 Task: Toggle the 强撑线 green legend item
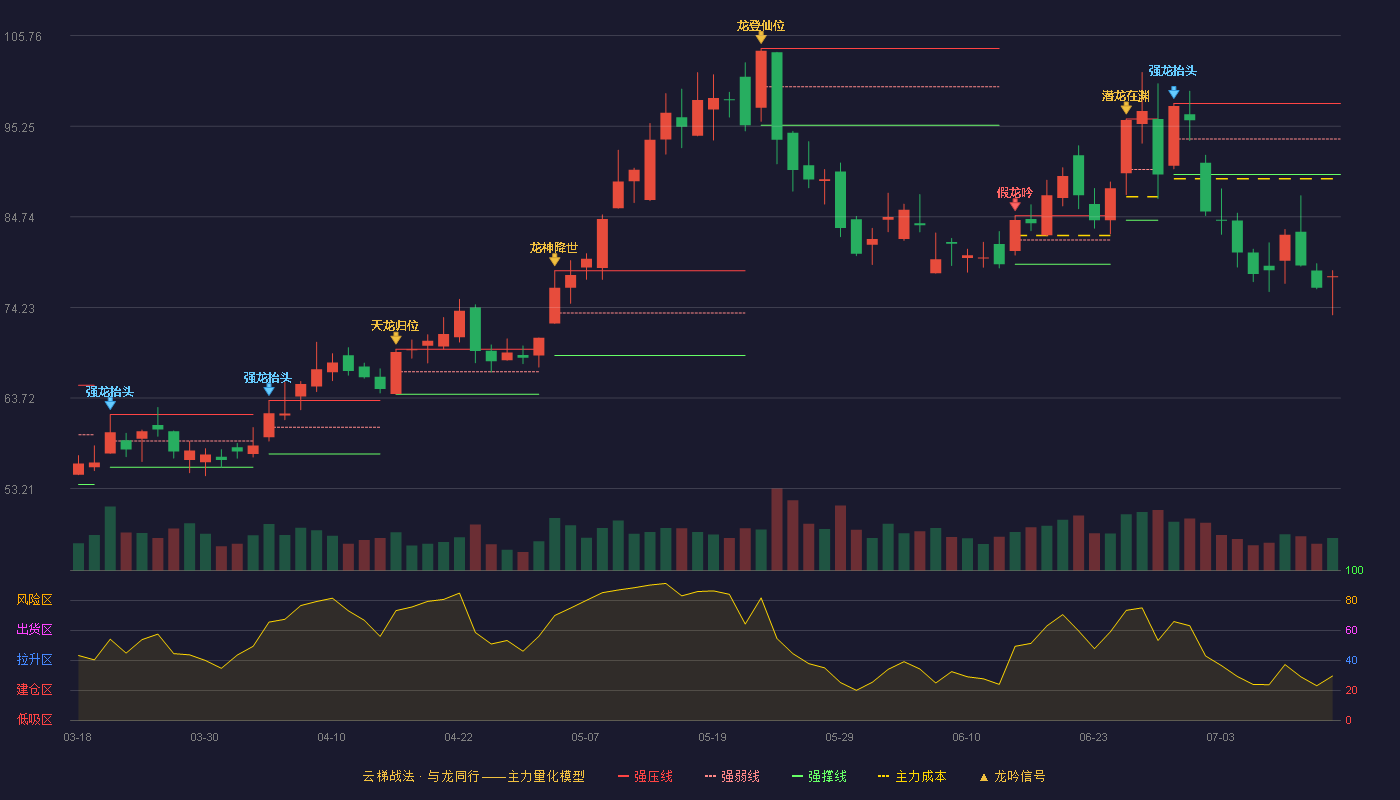(819, 776)
